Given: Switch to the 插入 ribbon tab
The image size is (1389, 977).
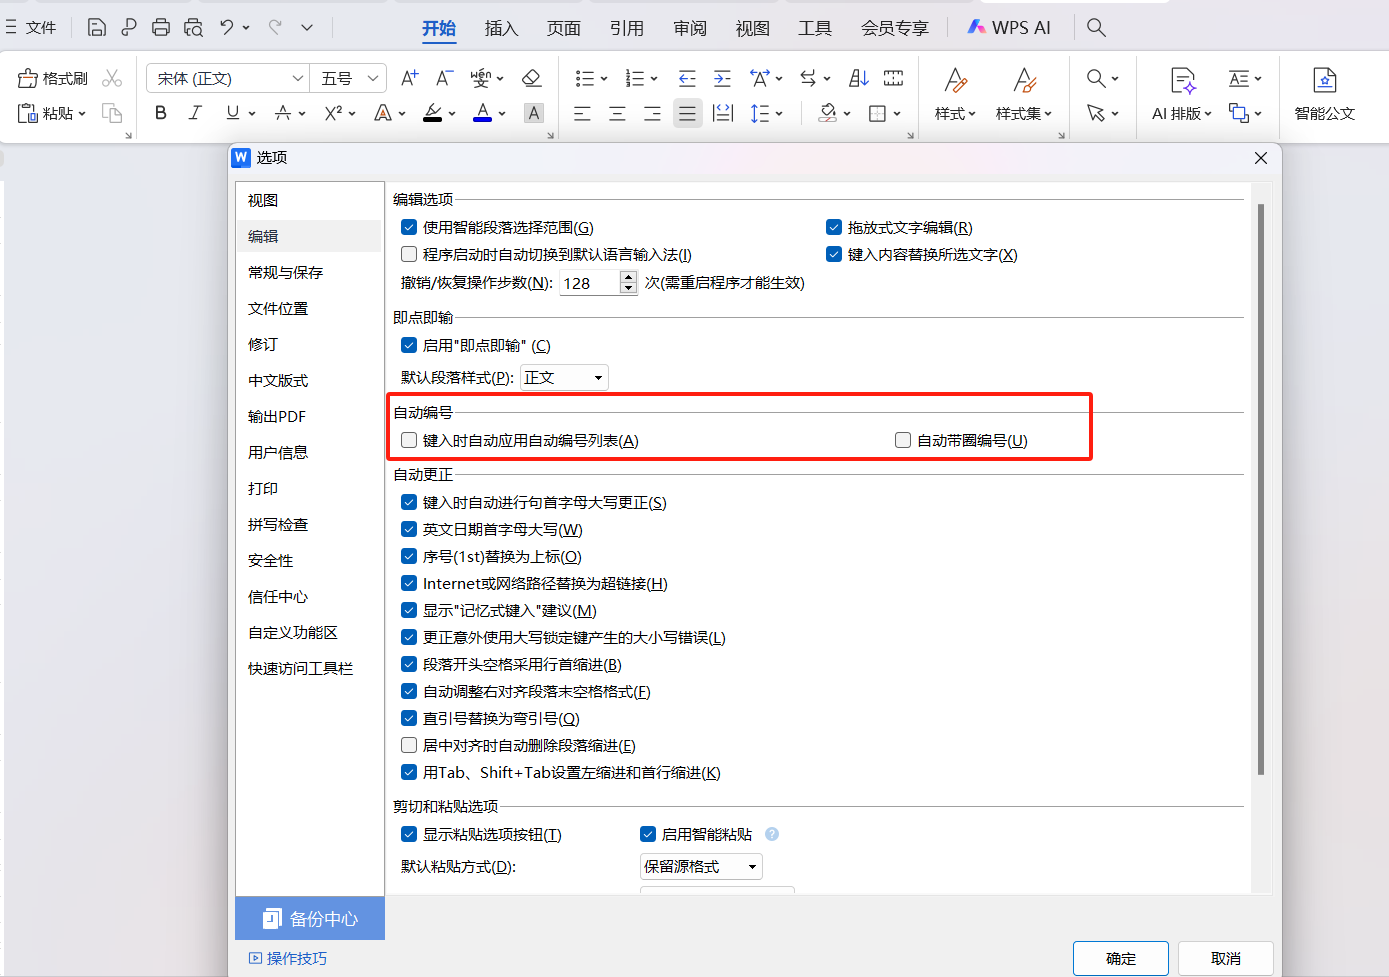Looking at the screenshot, I should (x=501, y=28).
